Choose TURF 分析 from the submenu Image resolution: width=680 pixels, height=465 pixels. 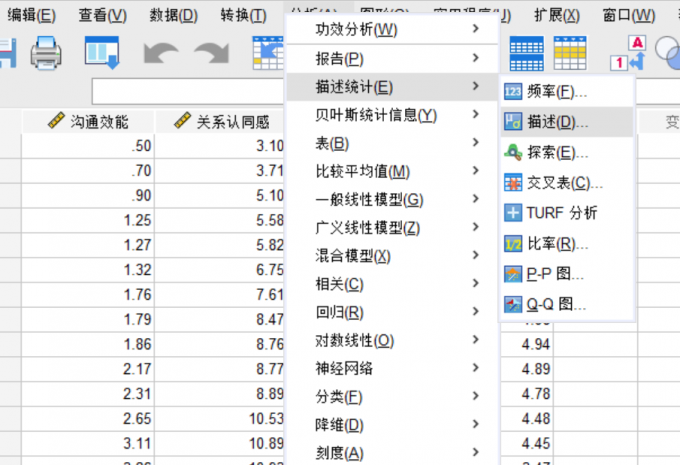click(567, 213)
